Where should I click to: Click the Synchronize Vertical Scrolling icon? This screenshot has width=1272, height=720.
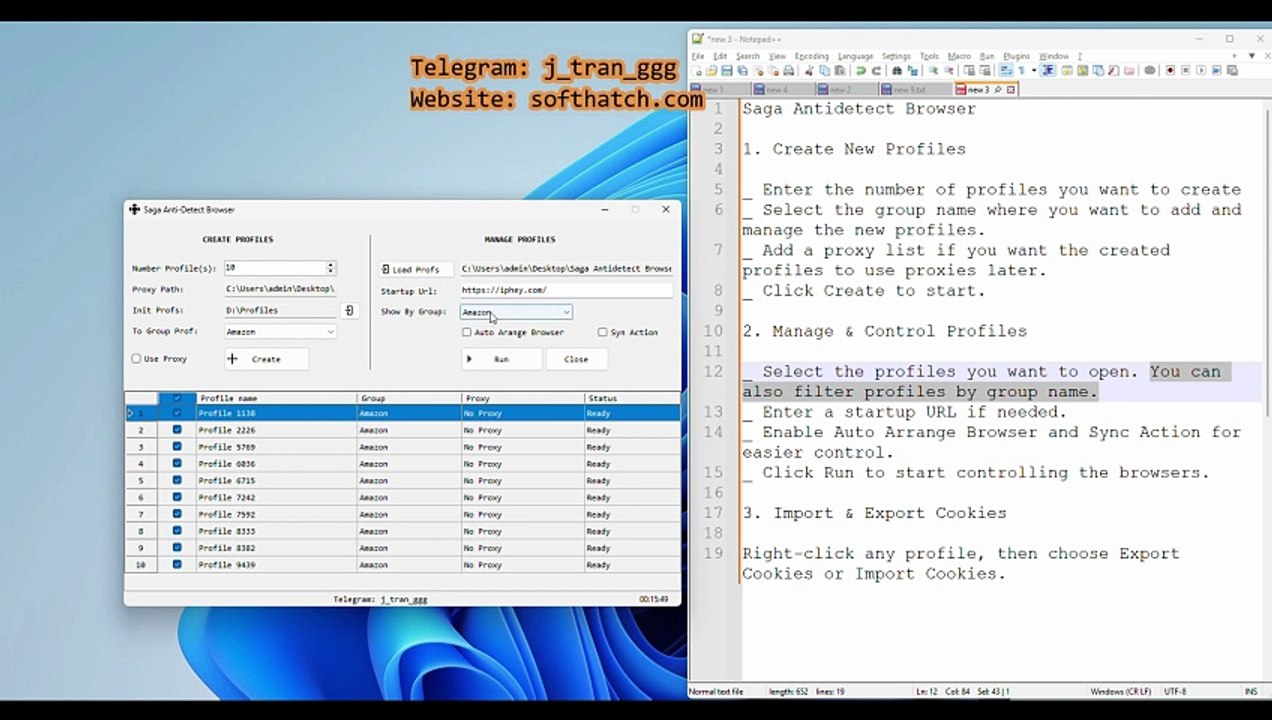pyautogui.click(x=969, y=71)
